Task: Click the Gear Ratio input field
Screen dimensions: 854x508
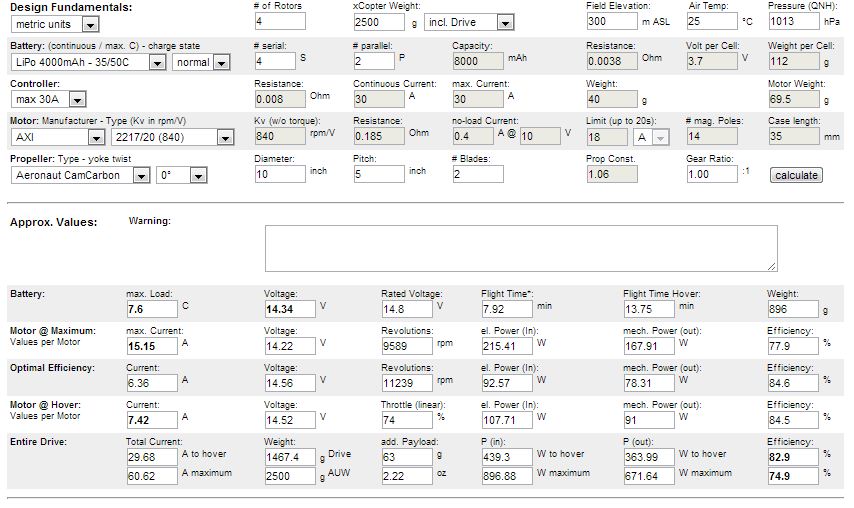Action: pos(712,174)
